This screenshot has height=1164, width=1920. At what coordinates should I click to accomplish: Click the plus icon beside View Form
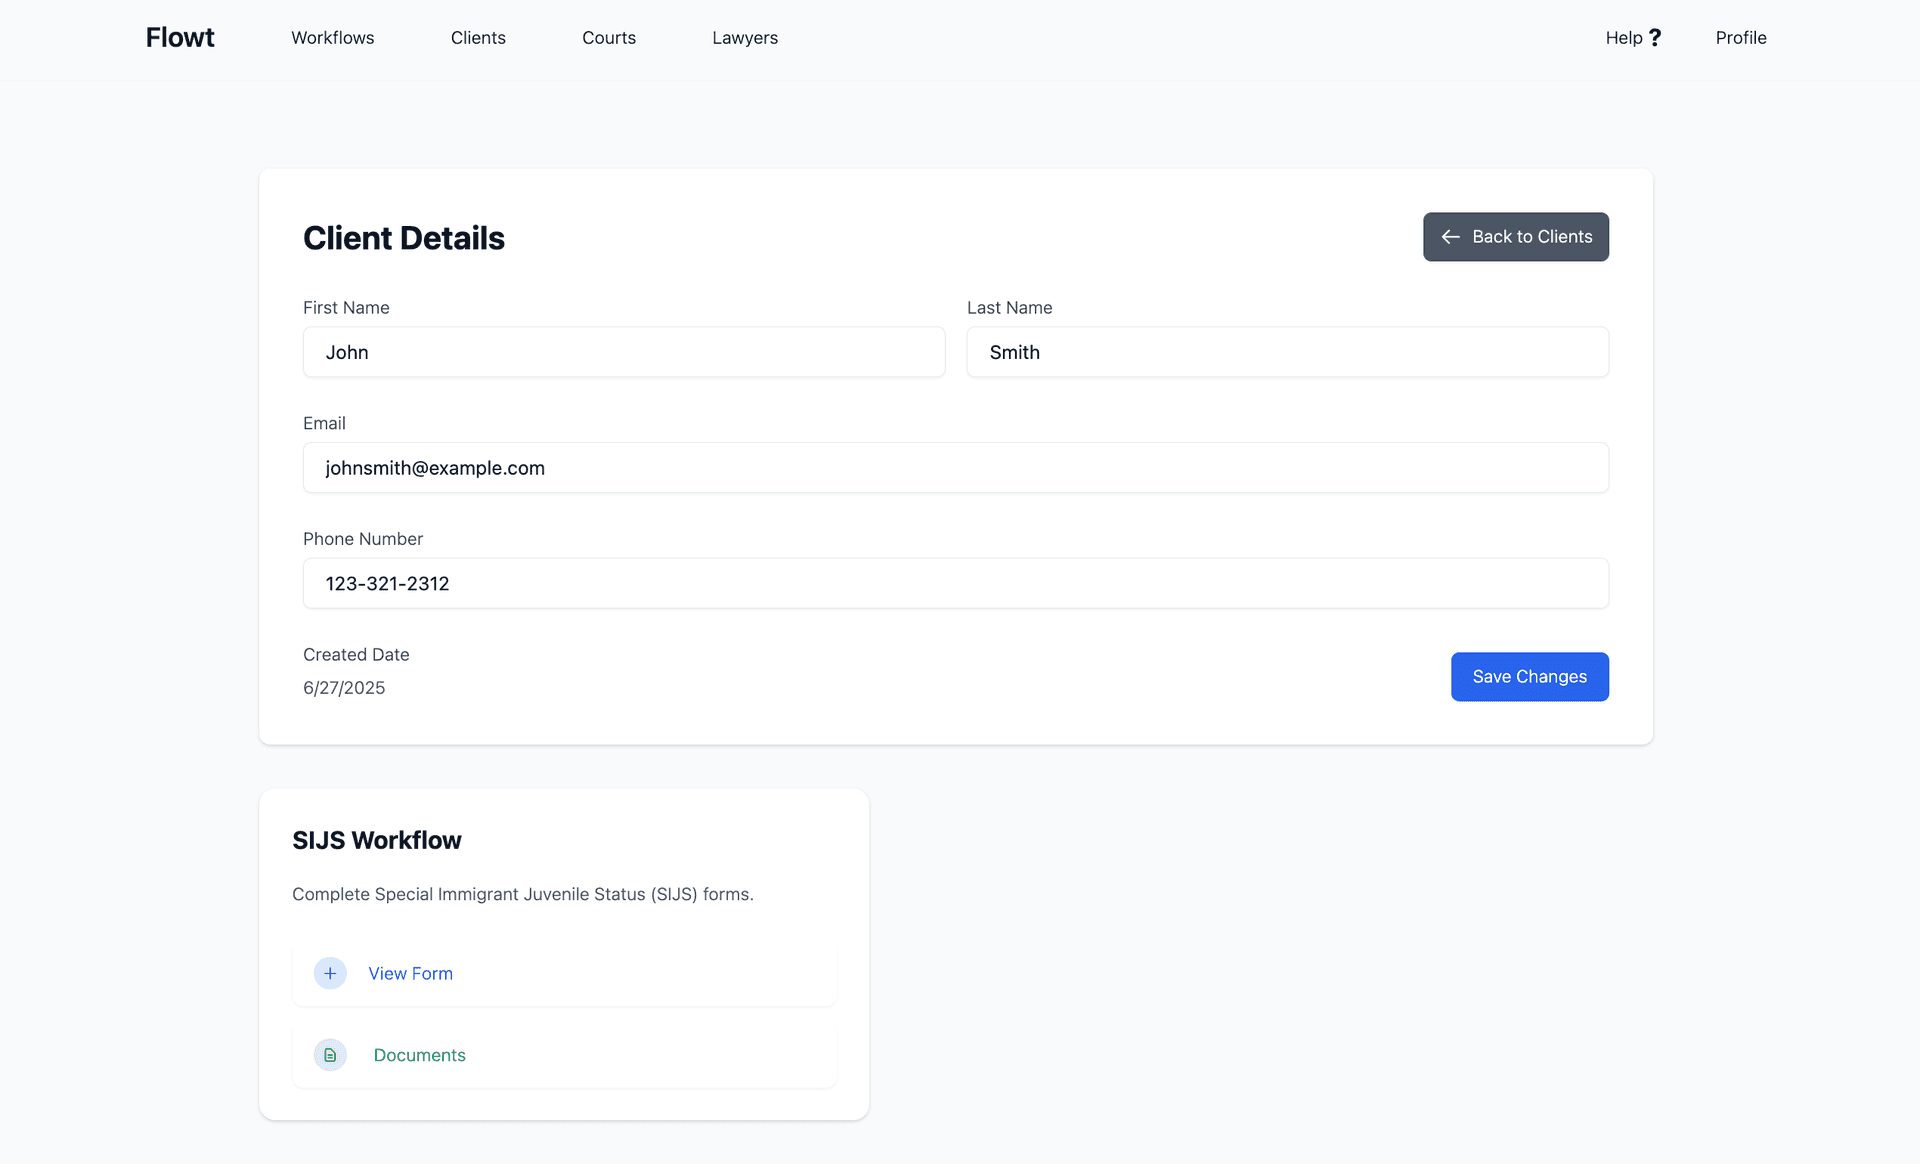pyautogui.click(x=330, y=973)
